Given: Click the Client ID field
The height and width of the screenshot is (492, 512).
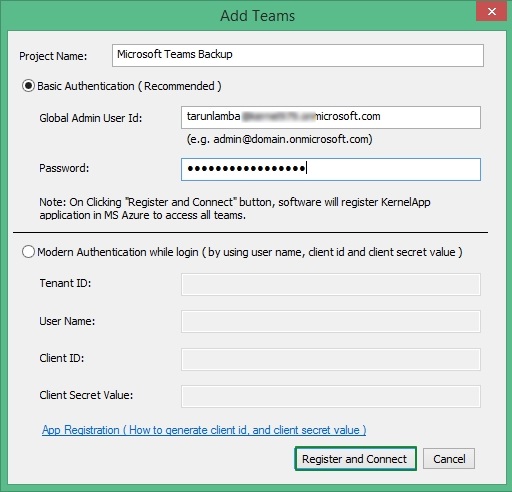Looking at the screenshot, I should 331,359.
